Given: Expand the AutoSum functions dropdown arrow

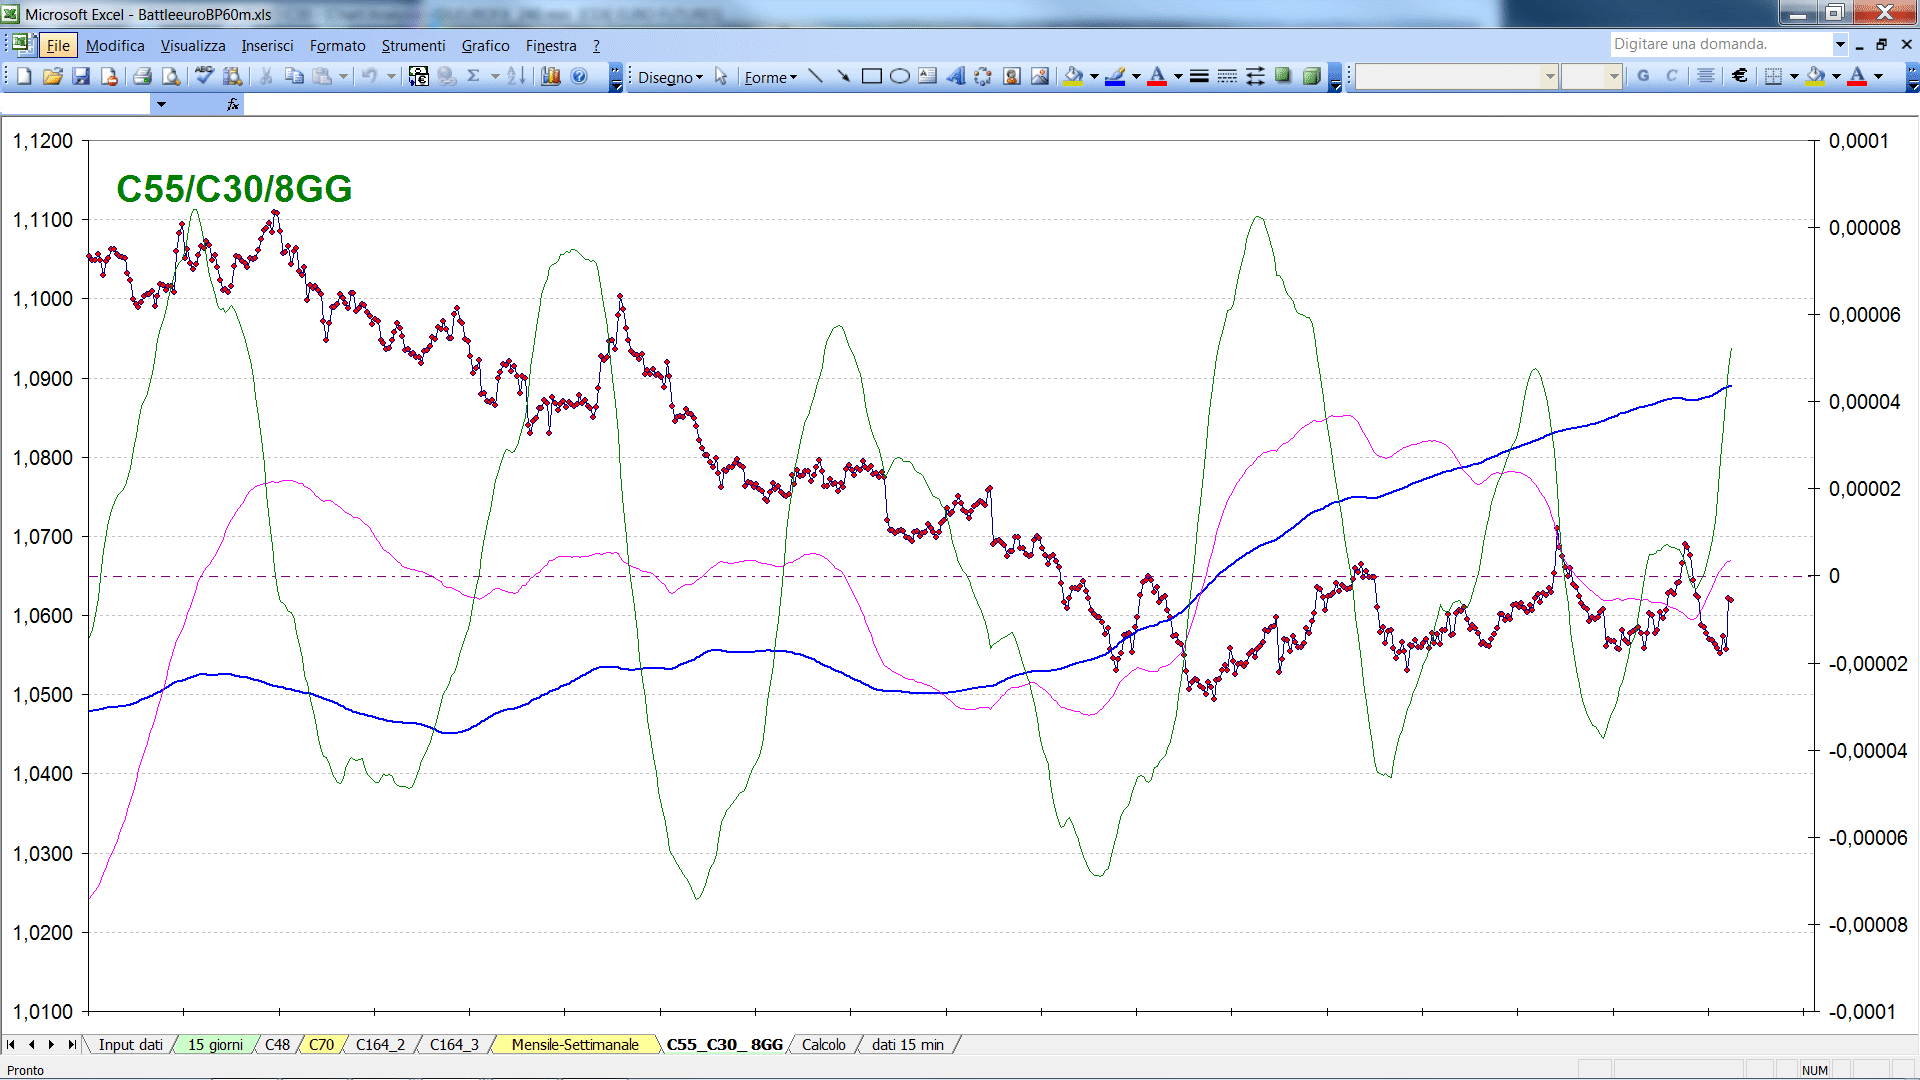Looking at the screenshot, I should pos(495,76).
